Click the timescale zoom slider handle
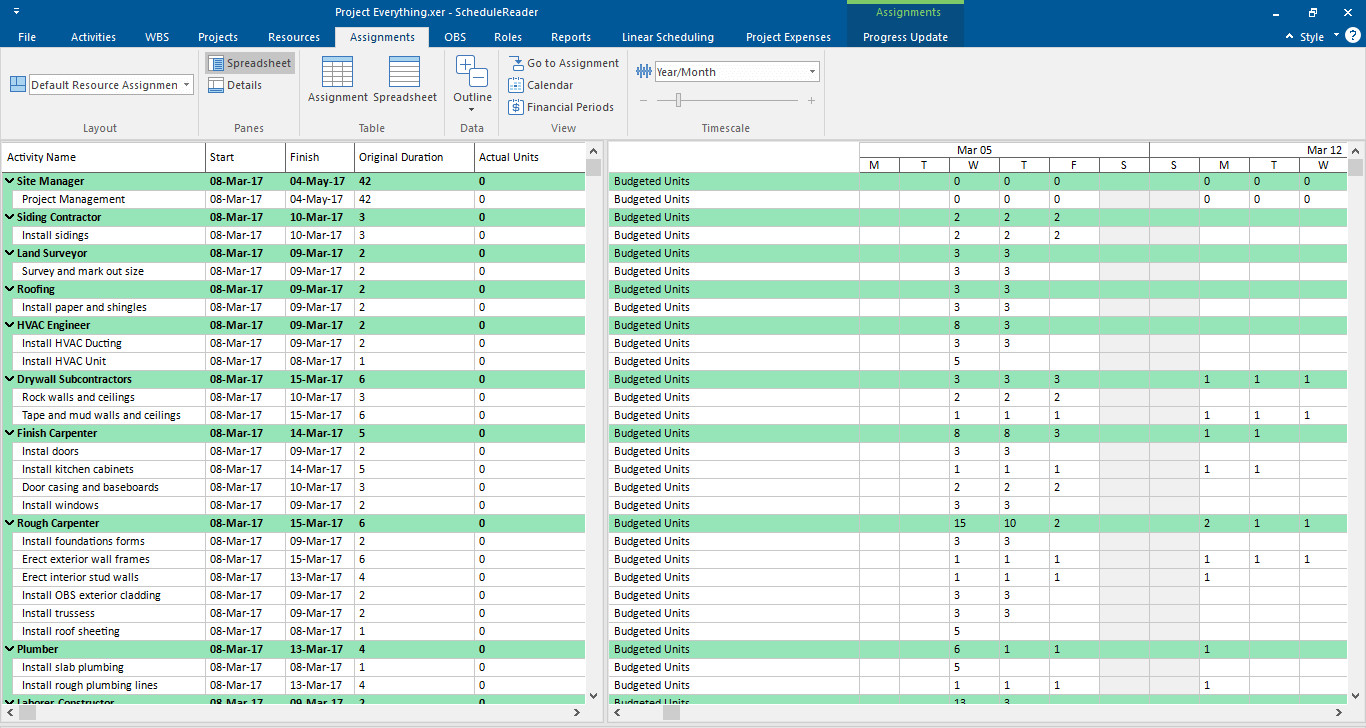Image resolution: width=1366 pixels, height=728 pixels. [679, 100]
